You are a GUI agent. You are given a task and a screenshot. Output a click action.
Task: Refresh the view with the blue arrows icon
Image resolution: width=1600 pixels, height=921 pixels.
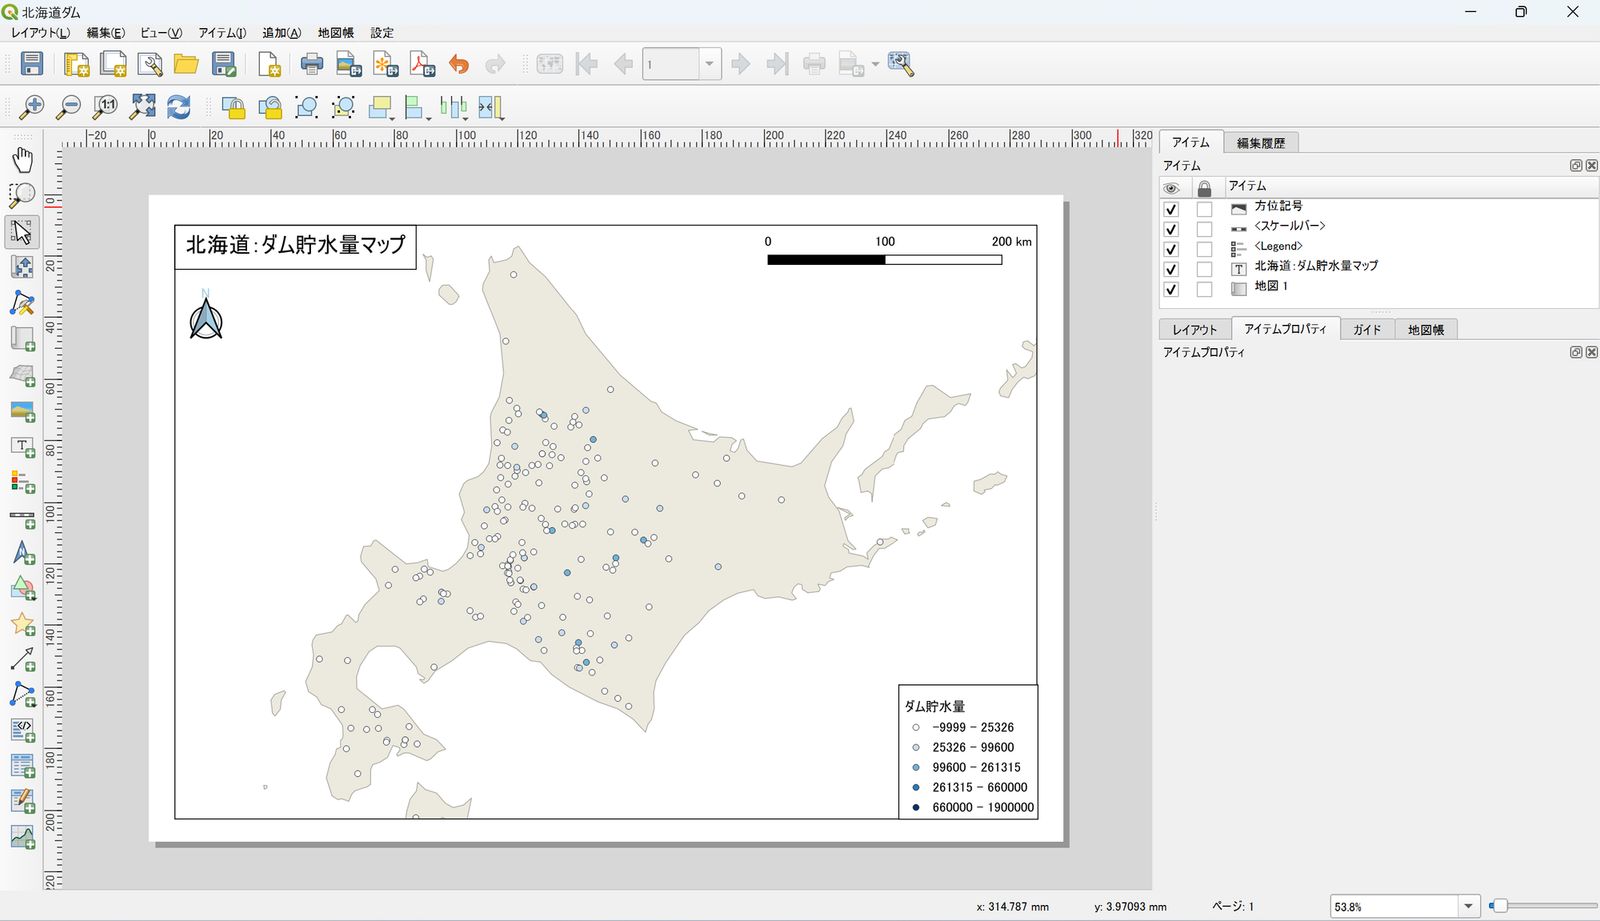coord(179,107)
